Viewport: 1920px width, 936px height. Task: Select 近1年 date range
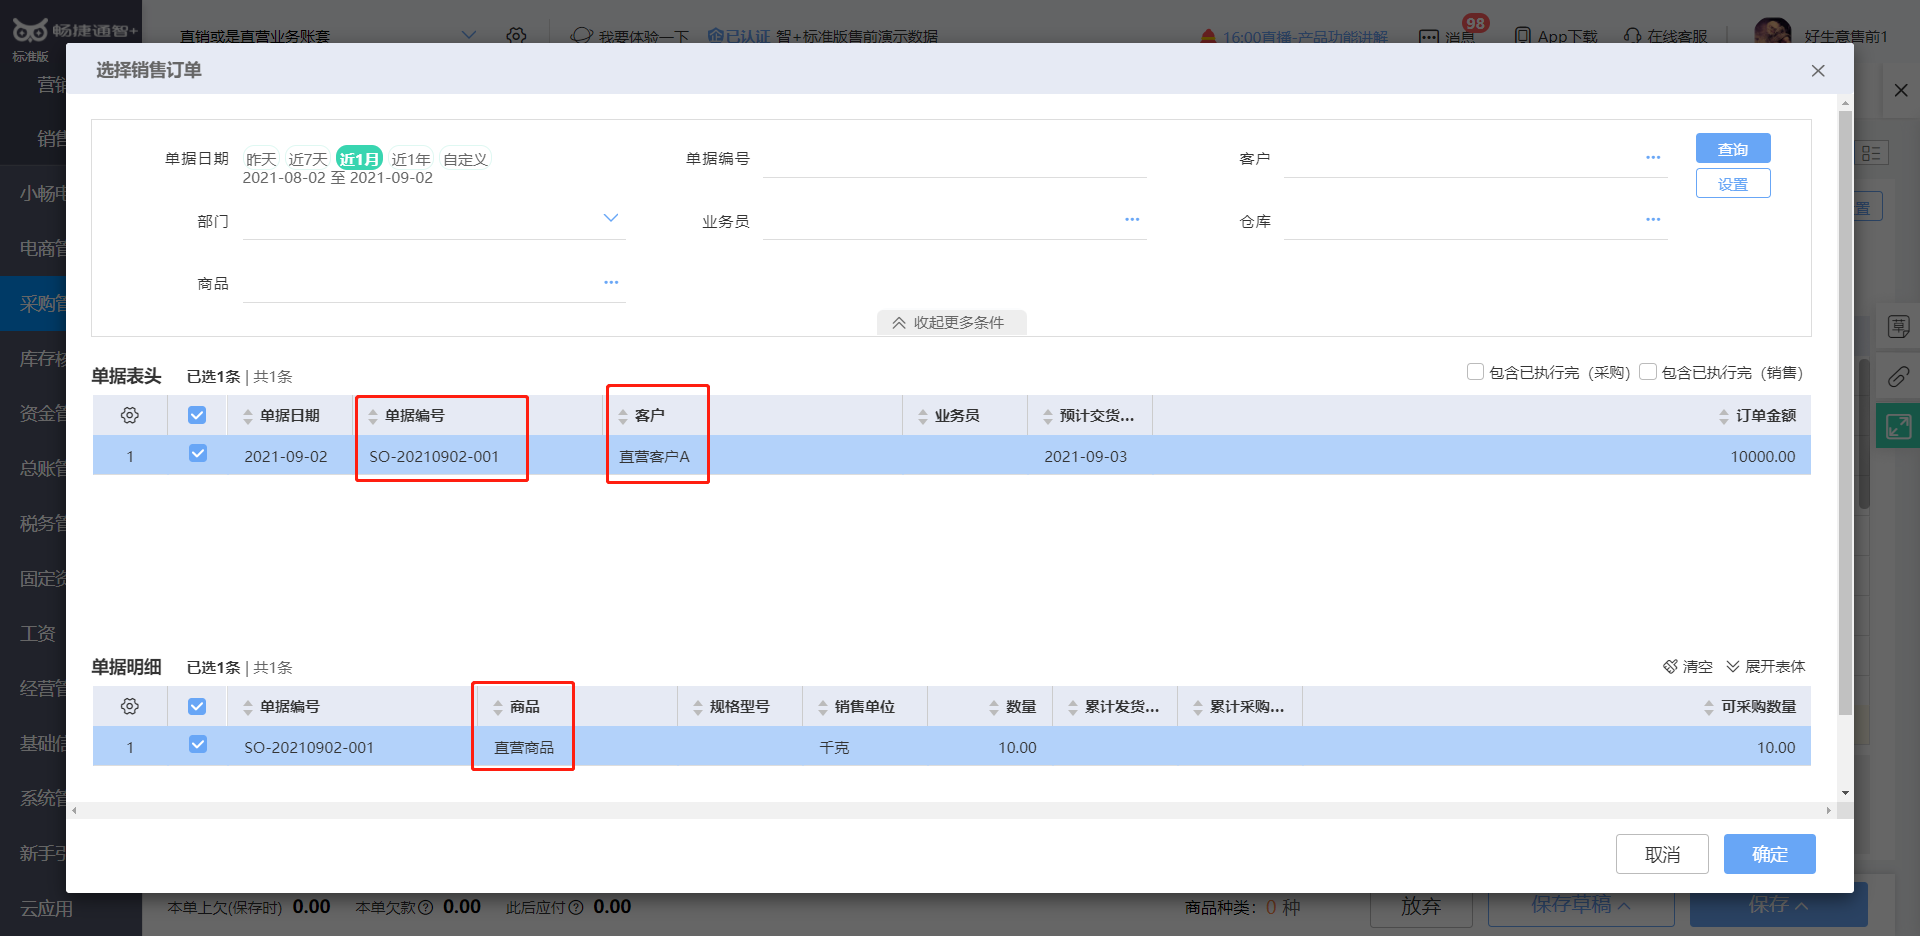pos(411,159)
